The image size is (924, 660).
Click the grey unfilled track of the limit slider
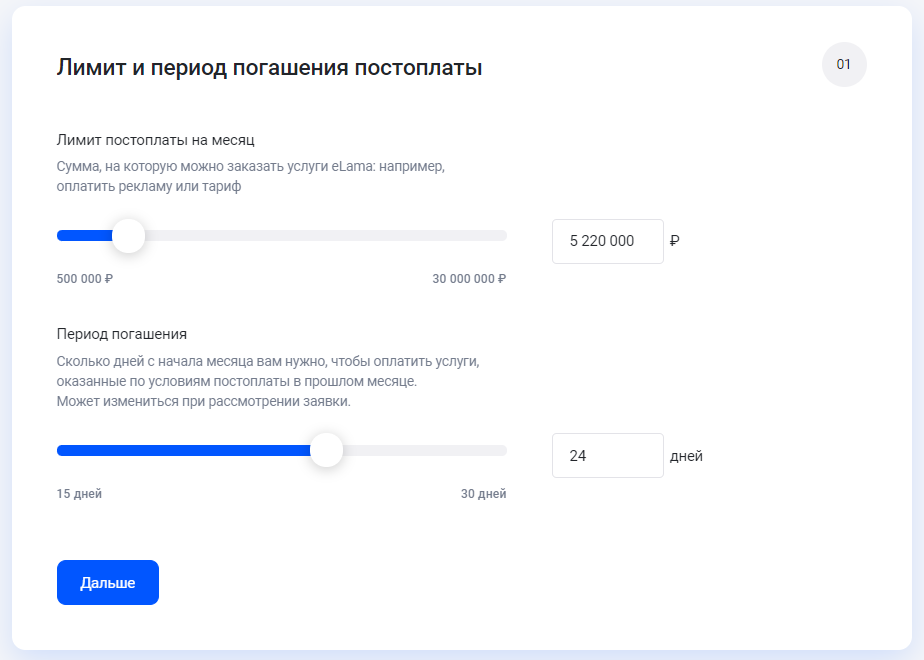tap(326, 236)
